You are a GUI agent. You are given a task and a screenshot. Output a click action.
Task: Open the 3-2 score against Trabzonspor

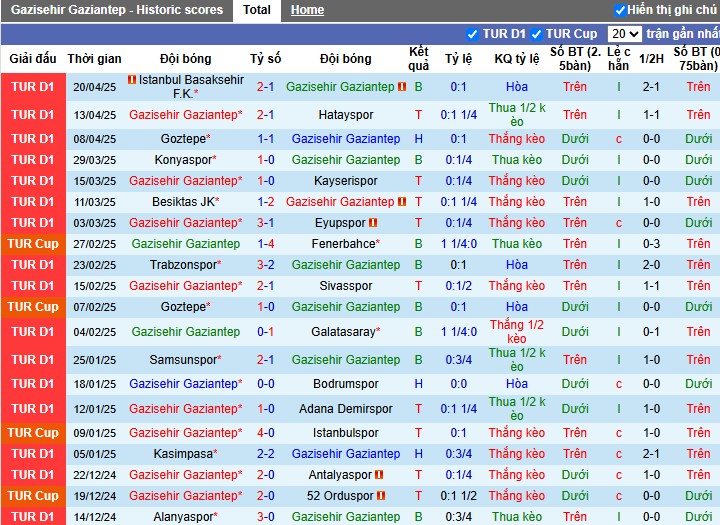(265, 265)
